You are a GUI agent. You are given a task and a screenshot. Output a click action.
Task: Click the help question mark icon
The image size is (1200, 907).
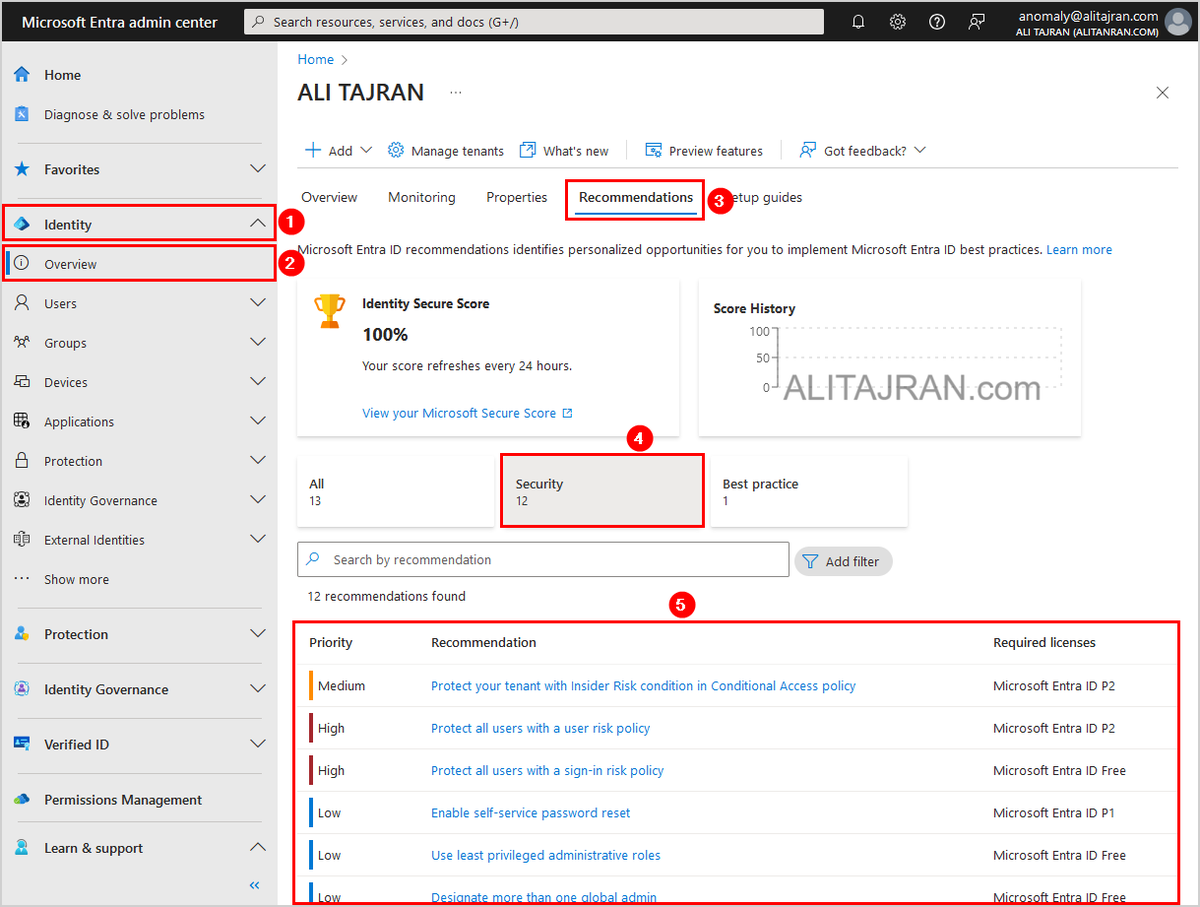(x=937, y=21)
